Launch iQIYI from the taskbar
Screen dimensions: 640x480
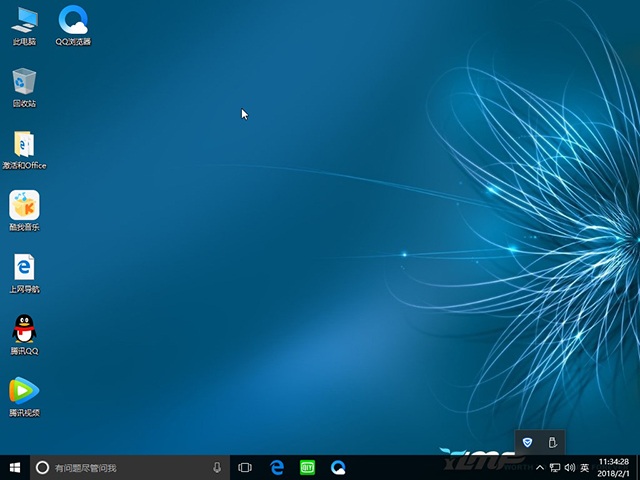pos(307,467)
